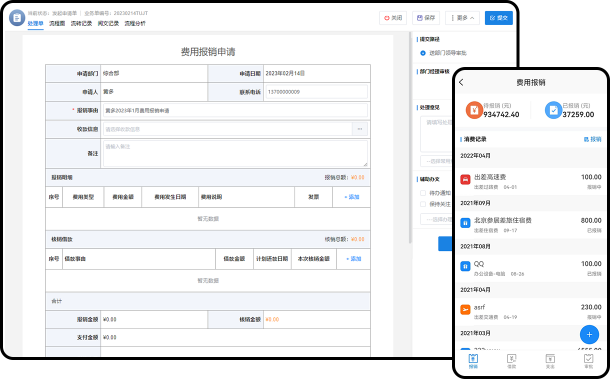Click the 800.00 amount for the 北京 record
Screen dimensions: 610x379
point(591,221)
